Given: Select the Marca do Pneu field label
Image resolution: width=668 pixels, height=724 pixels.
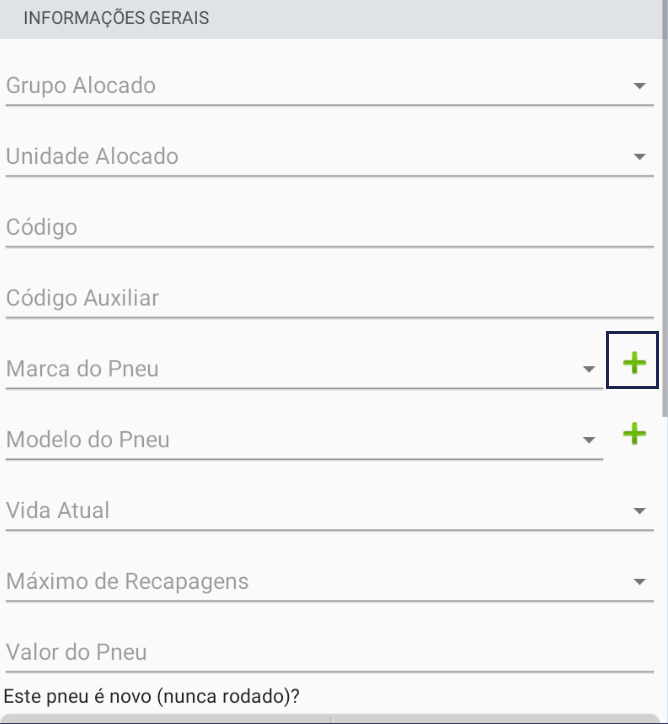Looking at the screenshot, I should tap(82, 369).
